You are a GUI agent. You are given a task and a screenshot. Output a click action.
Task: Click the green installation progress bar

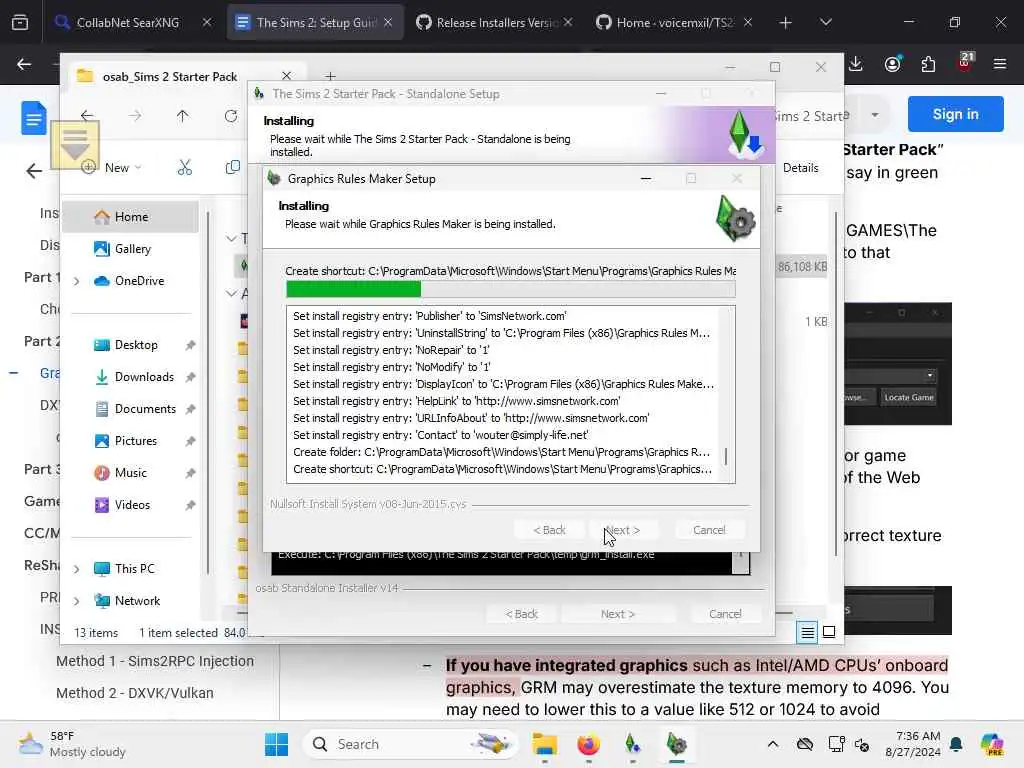[511, 289]
